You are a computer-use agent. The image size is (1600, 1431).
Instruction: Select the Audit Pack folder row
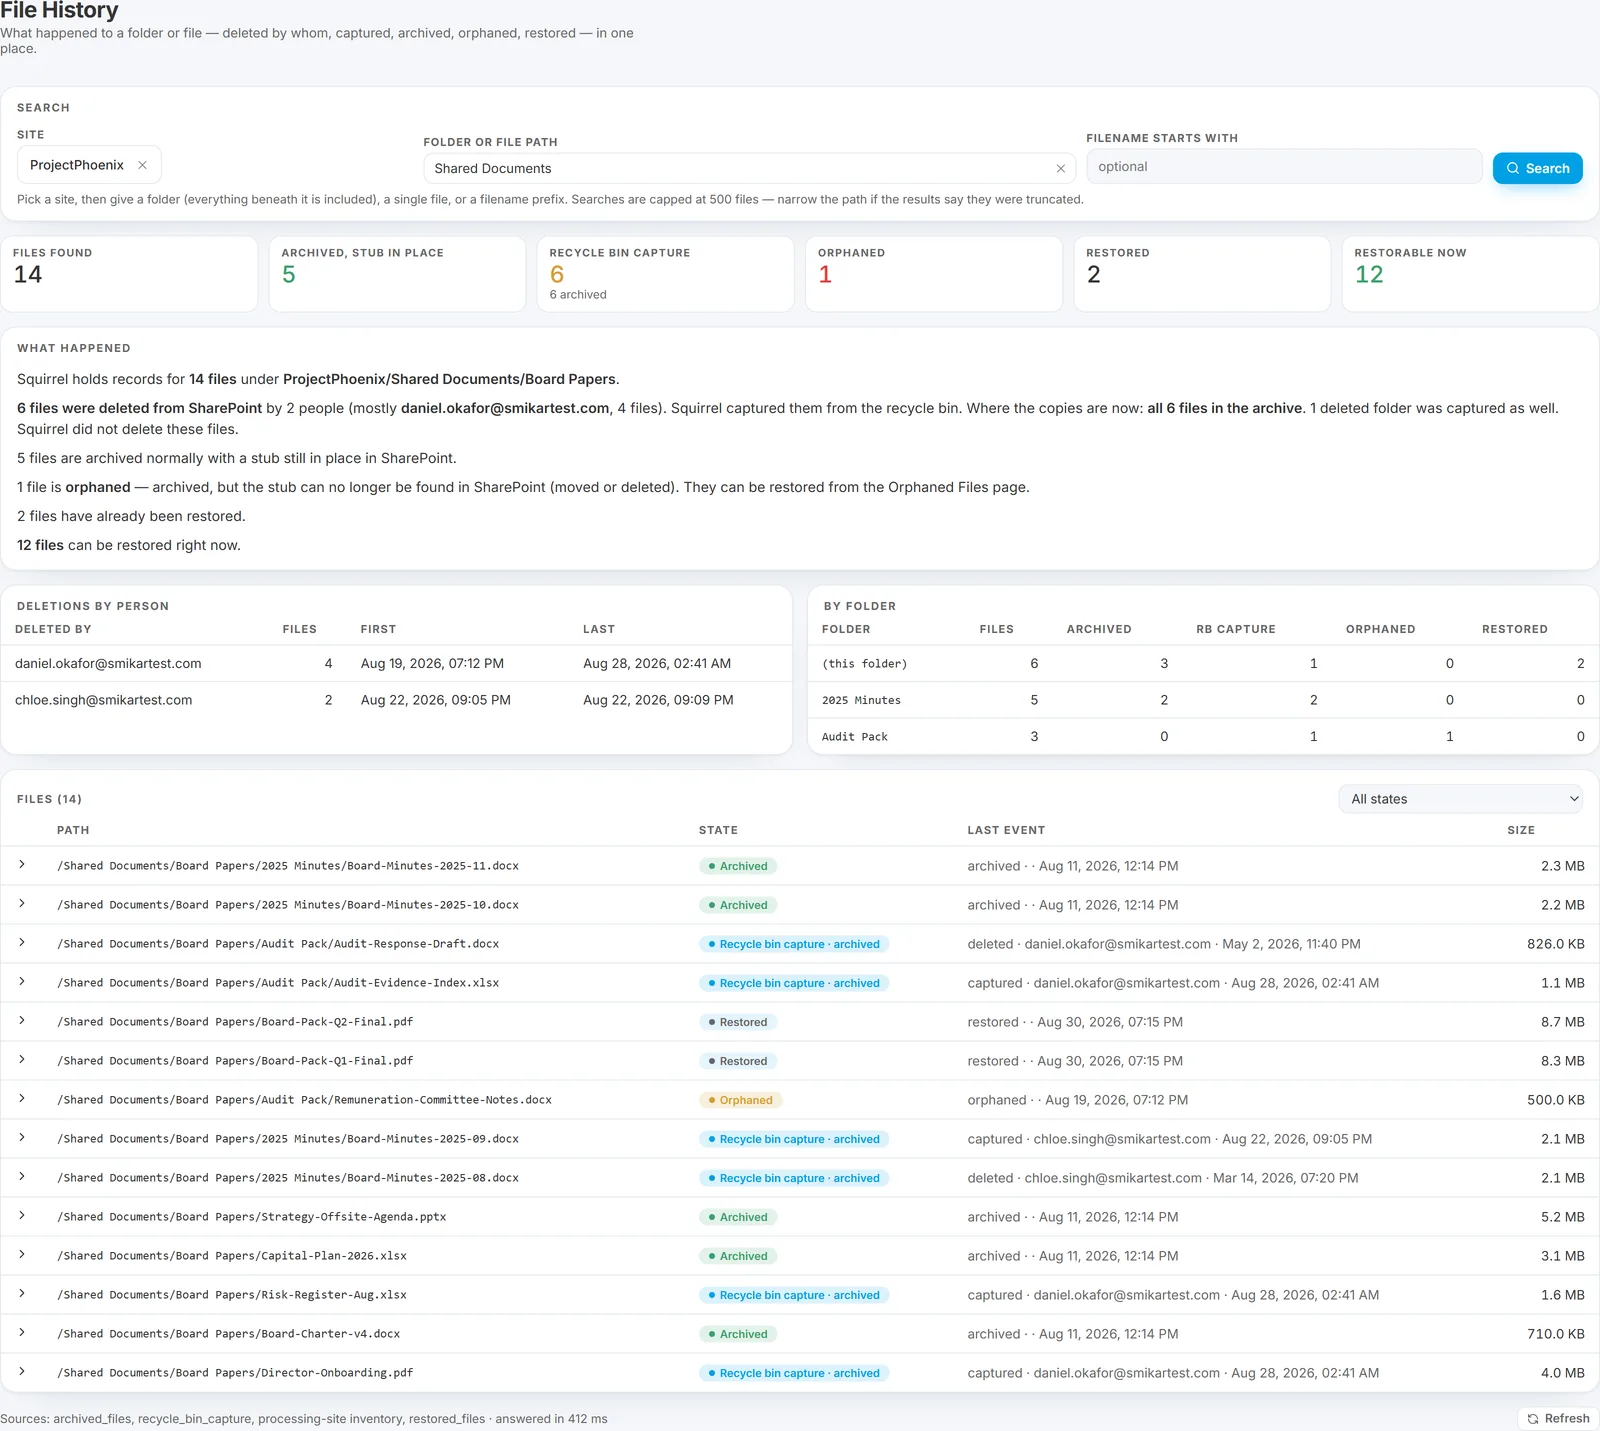(x=1203, y=736)
